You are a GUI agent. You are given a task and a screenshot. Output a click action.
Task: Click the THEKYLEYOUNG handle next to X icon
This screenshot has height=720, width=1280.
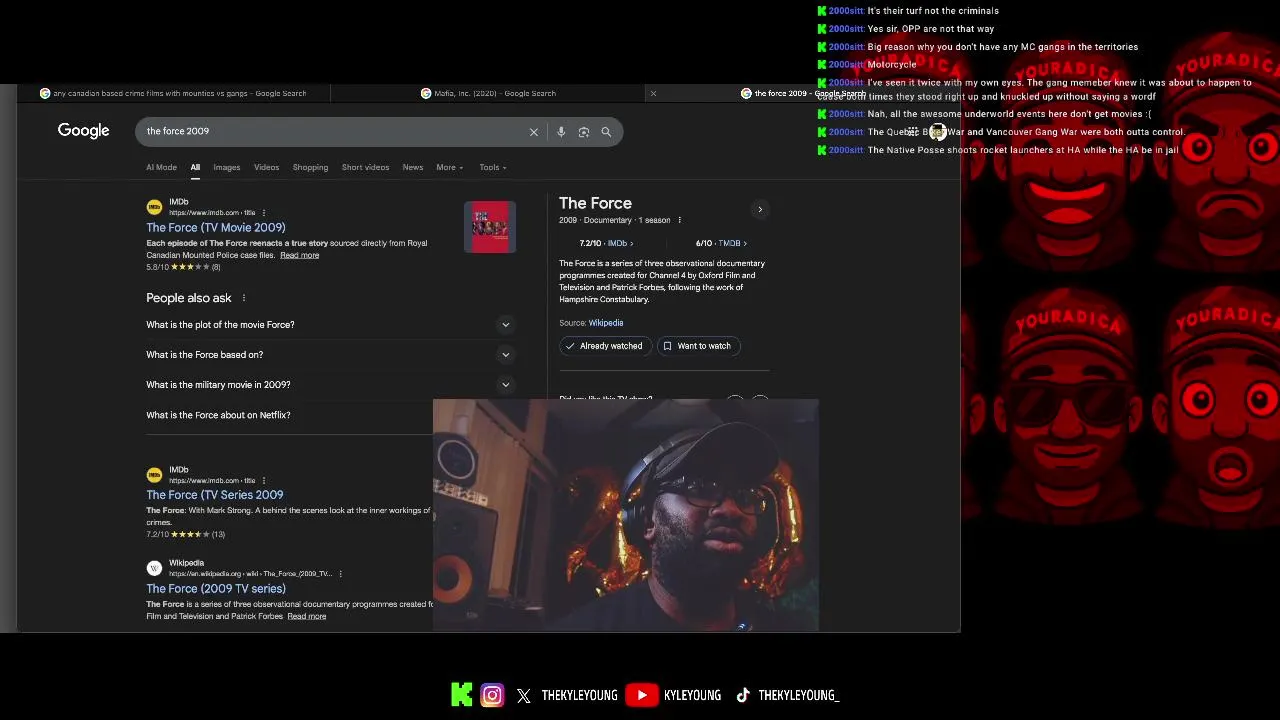tap(579, 696)
